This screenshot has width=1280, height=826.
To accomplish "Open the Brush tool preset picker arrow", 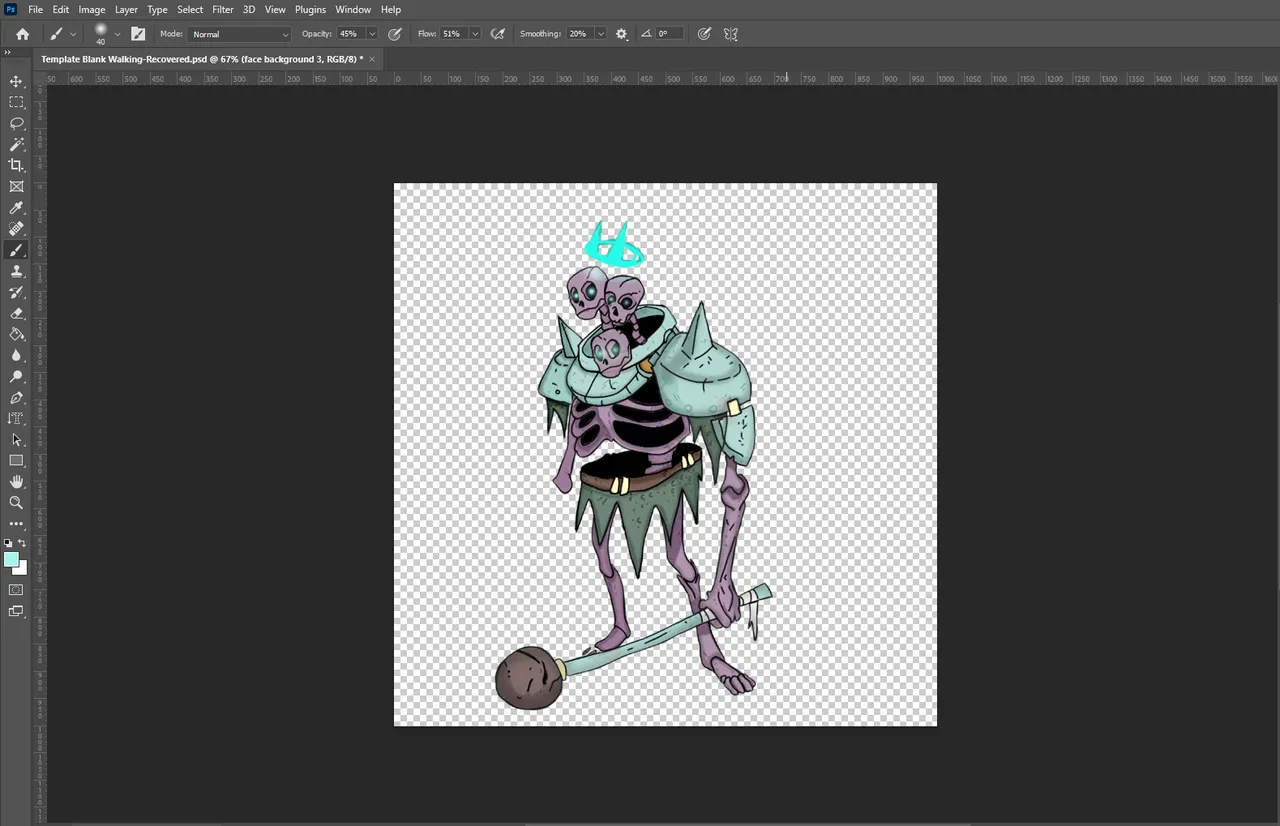I will (x=73, y=34).
